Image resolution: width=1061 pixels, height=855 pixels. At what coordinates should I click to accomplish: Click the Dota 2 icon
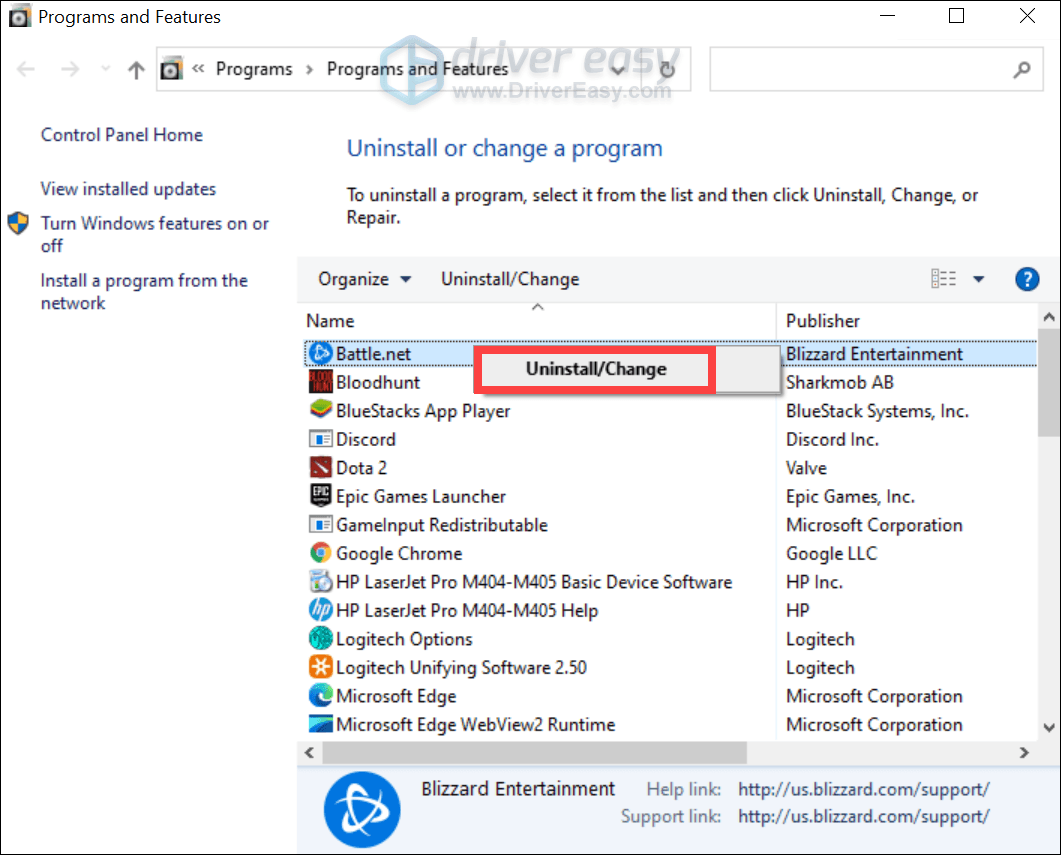coord(320,468)
